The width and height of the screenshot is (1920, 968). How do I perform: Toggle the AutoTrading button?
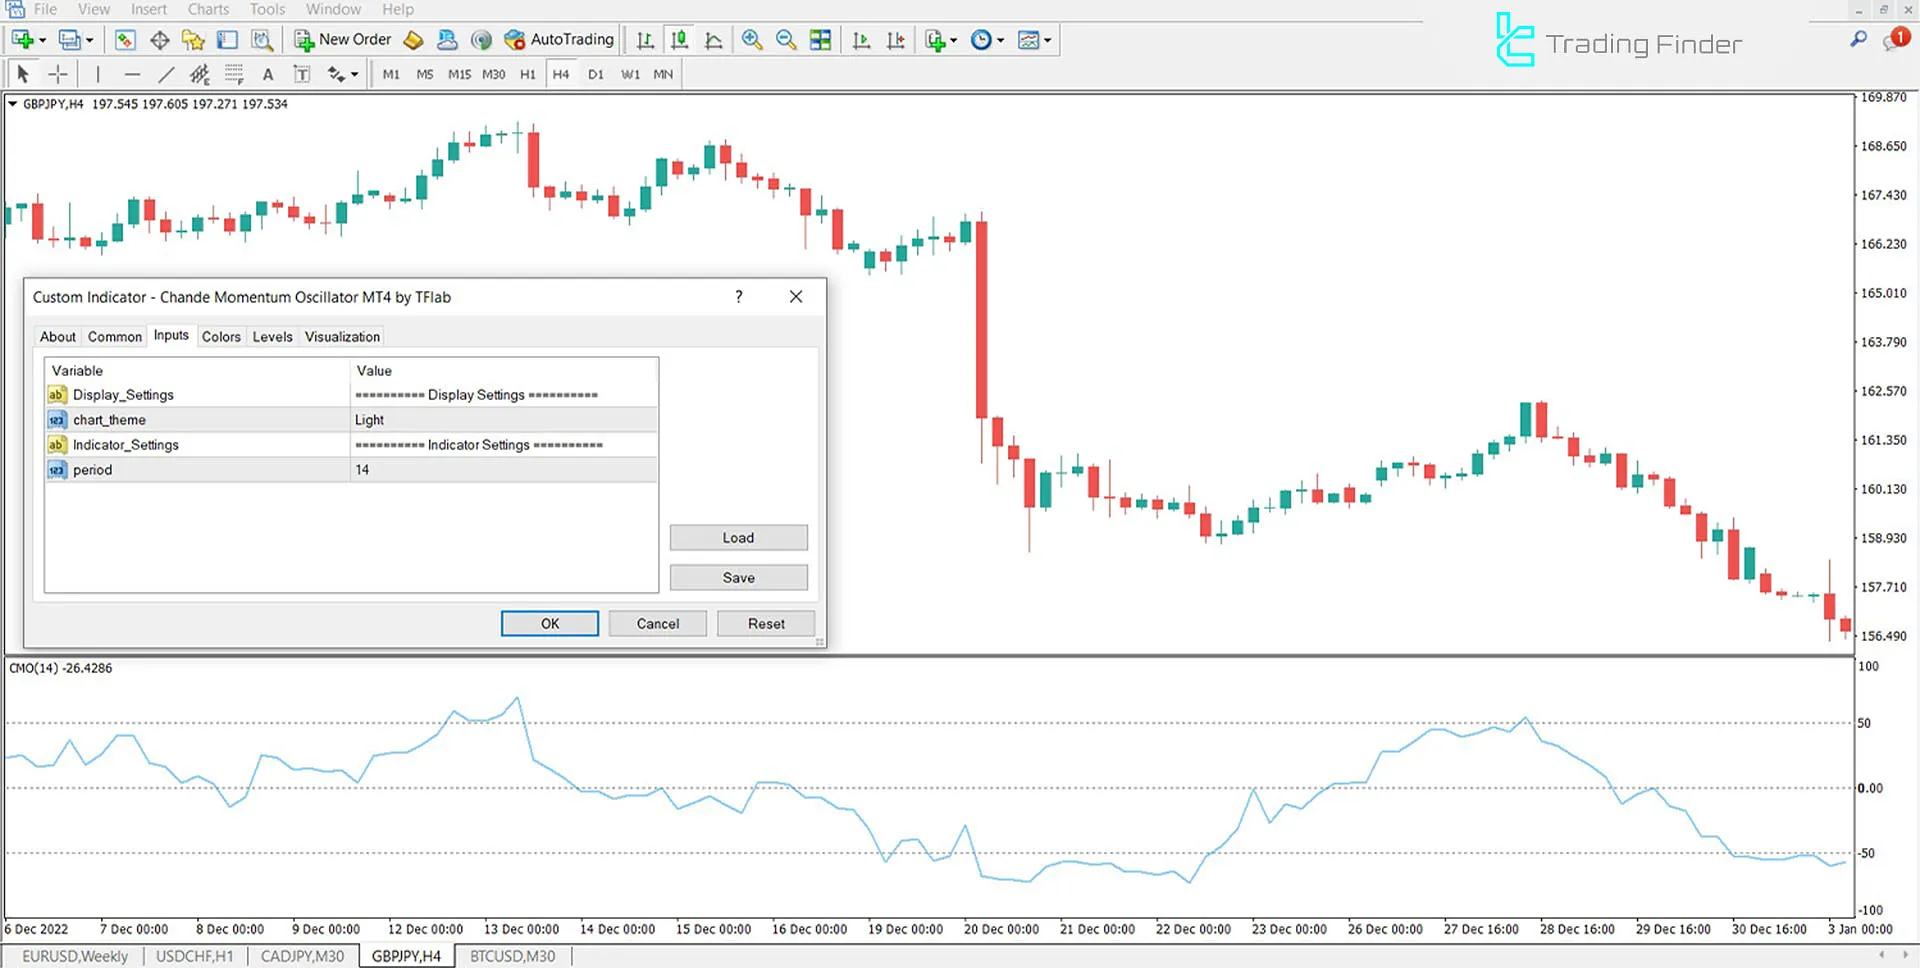click(559, 40)
